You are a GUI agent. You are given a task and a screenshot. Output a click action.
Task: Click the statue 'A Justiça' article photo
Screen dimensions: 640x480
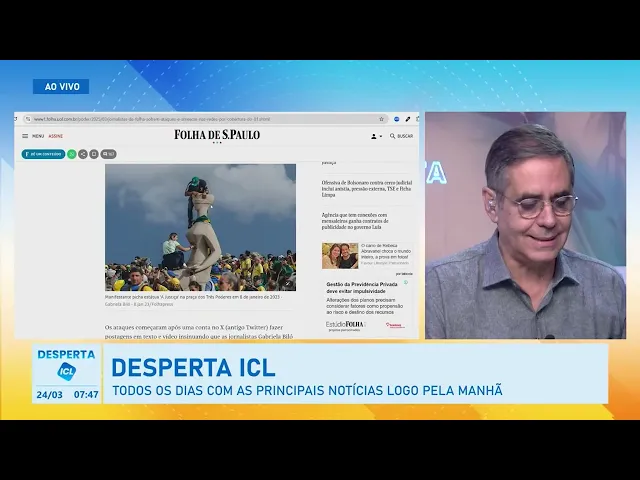[x=200, y=227]
